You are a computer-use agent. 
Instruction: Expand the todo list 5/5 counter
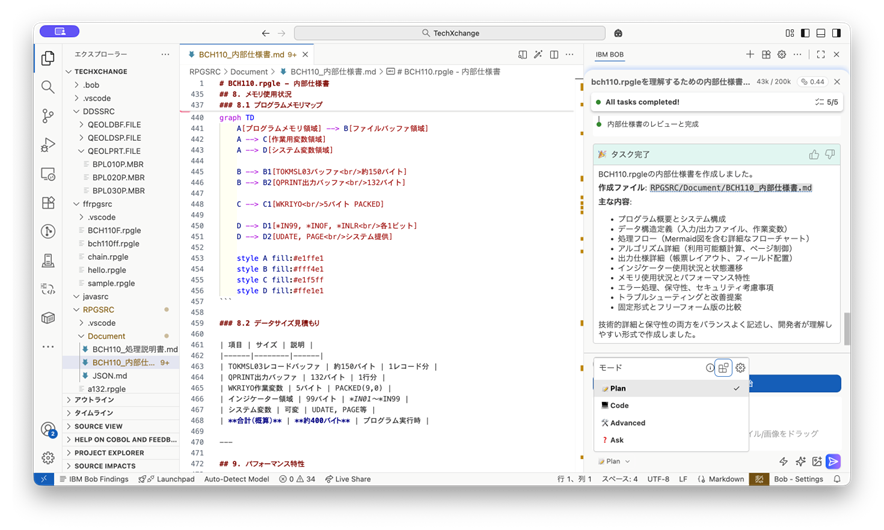(x=825, y=102)
